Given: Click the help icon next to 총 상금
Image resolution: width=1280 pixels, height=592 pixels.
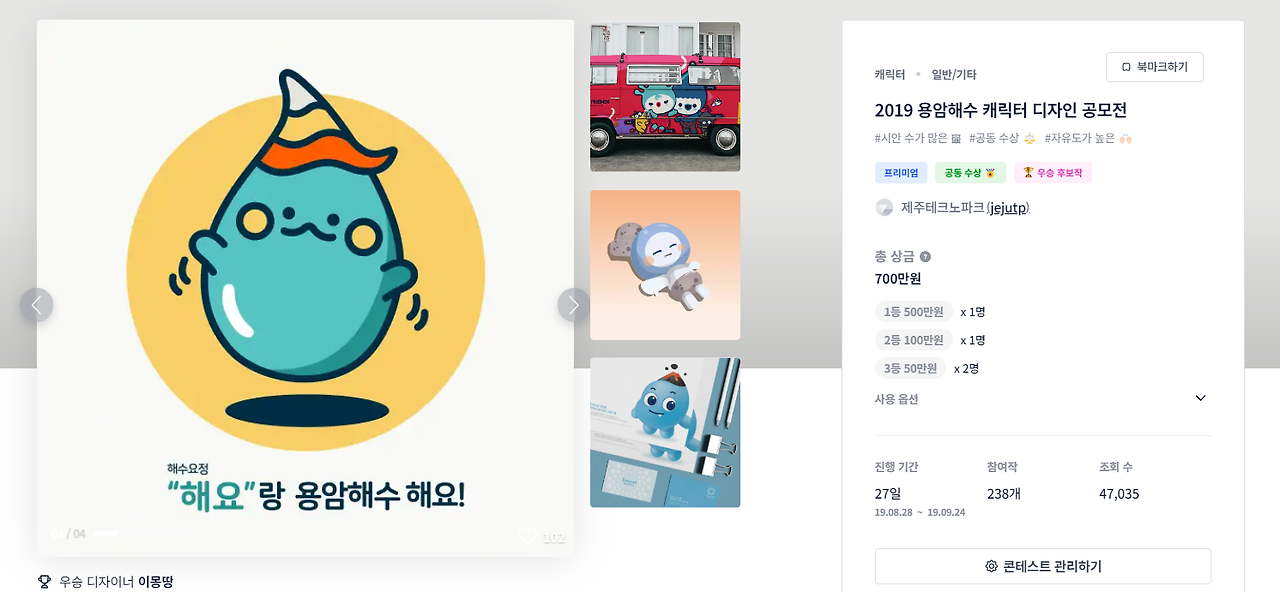Looking at the screenshot, I should [925, 257].
